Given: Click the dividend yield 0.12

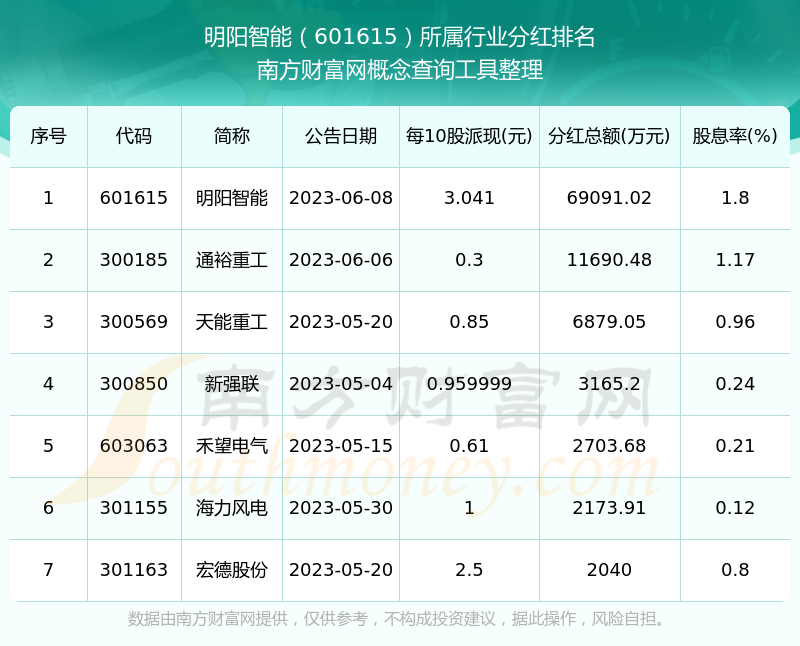Looking at the screenshot, I should coord(735,508).
